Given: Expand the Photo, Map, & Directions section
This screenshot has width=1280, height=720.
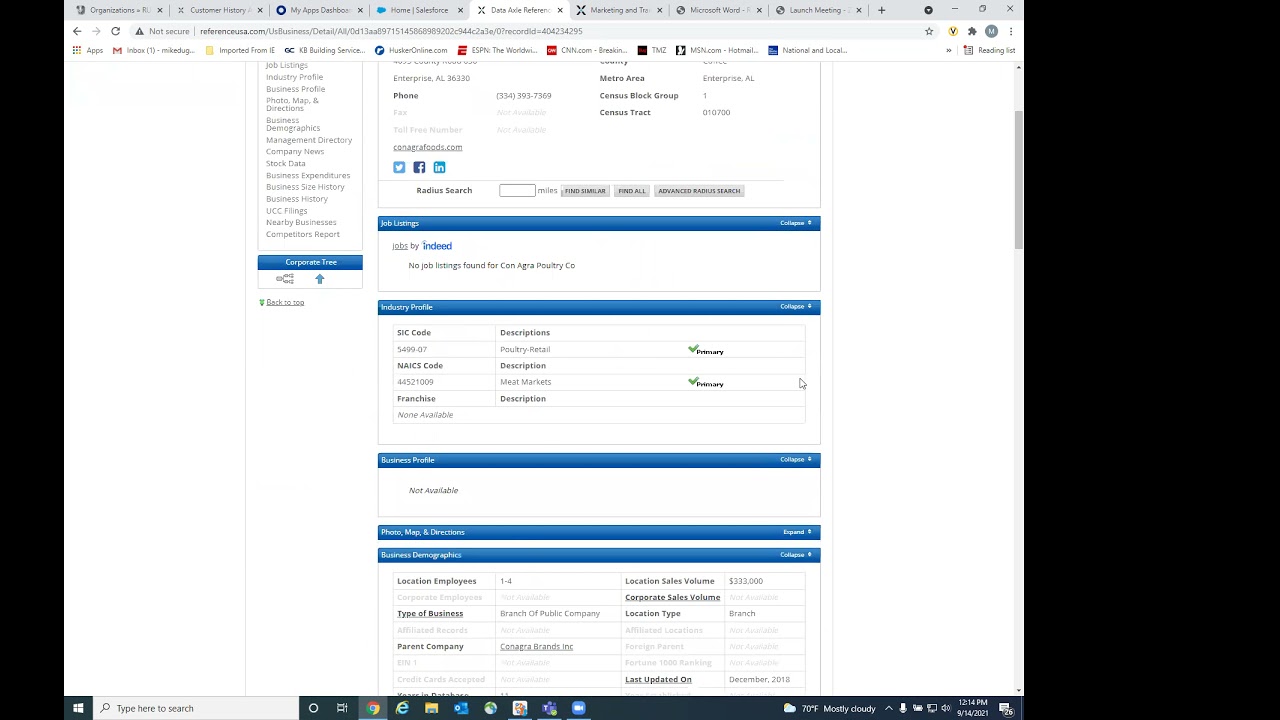Looking at the screenshot, I should [797, 532].
